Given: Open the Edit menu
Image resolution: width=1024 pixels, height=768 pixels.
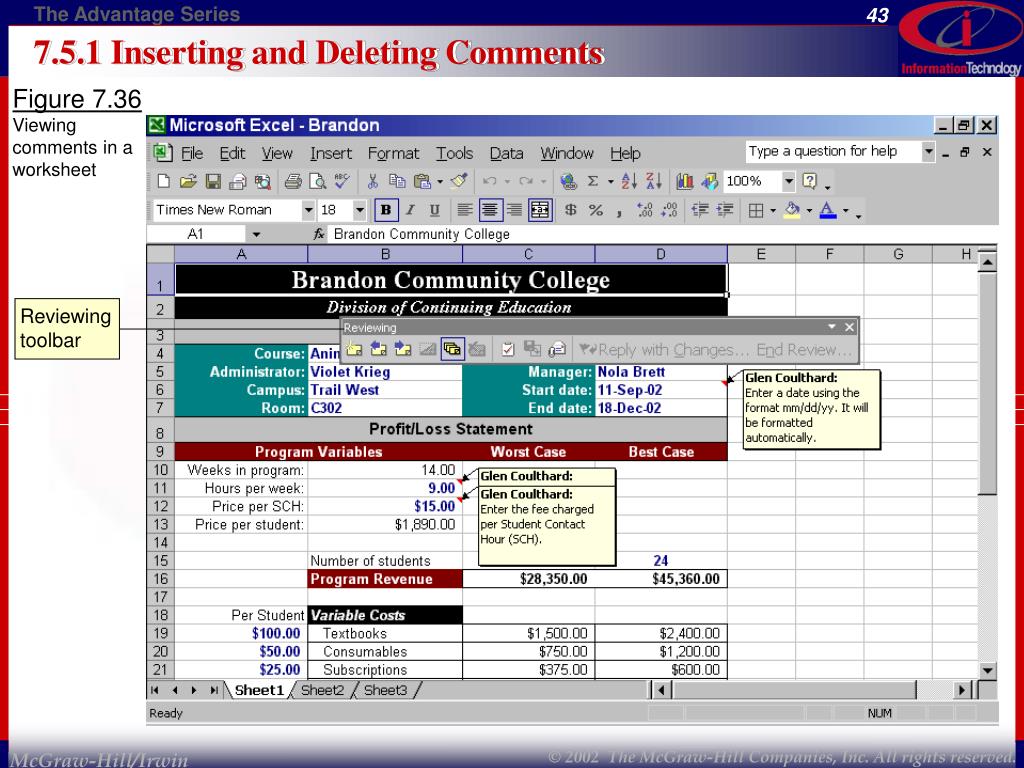Looking at the screenshot, I should coord(232,153).
